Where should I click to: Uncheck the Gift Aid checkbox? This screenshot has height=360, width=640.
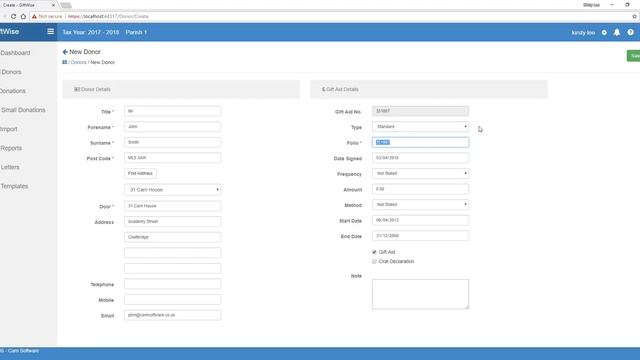pos(374,252)
